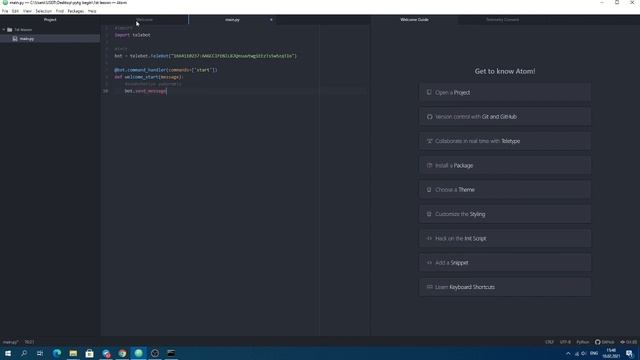Click the Open a Project icon
640x360 pixels.
pos(429,93)
